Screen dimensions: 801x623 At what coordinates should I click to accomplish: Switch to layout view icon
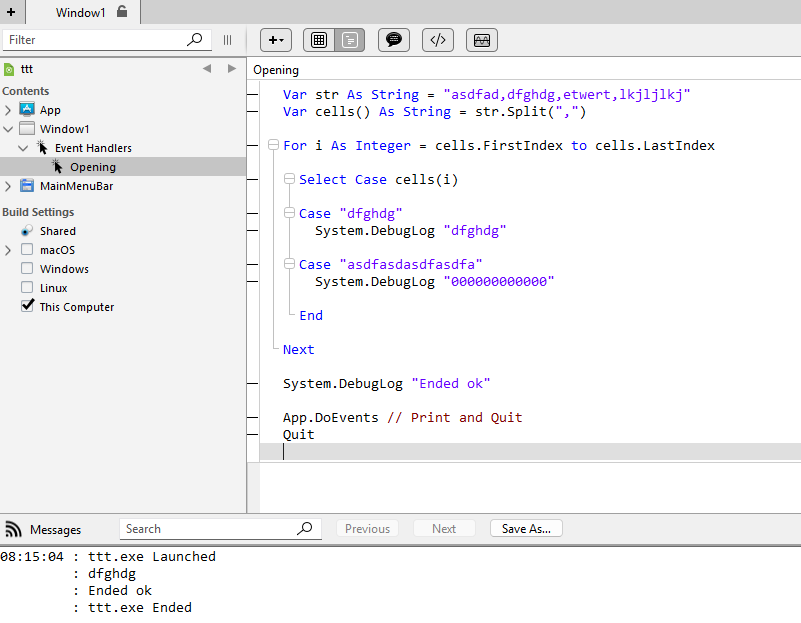click(319, 40)
